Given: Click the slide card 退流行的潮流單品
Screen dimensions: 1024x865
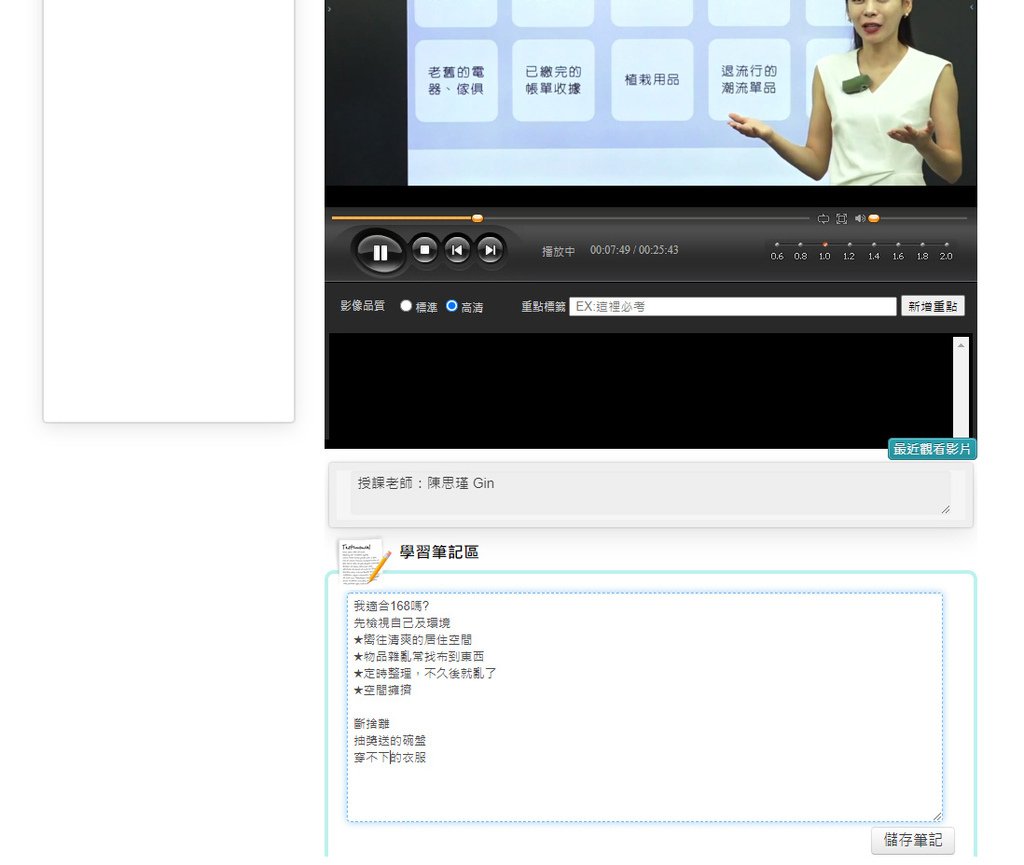Looking at the screenshot, I should (749, 80).
